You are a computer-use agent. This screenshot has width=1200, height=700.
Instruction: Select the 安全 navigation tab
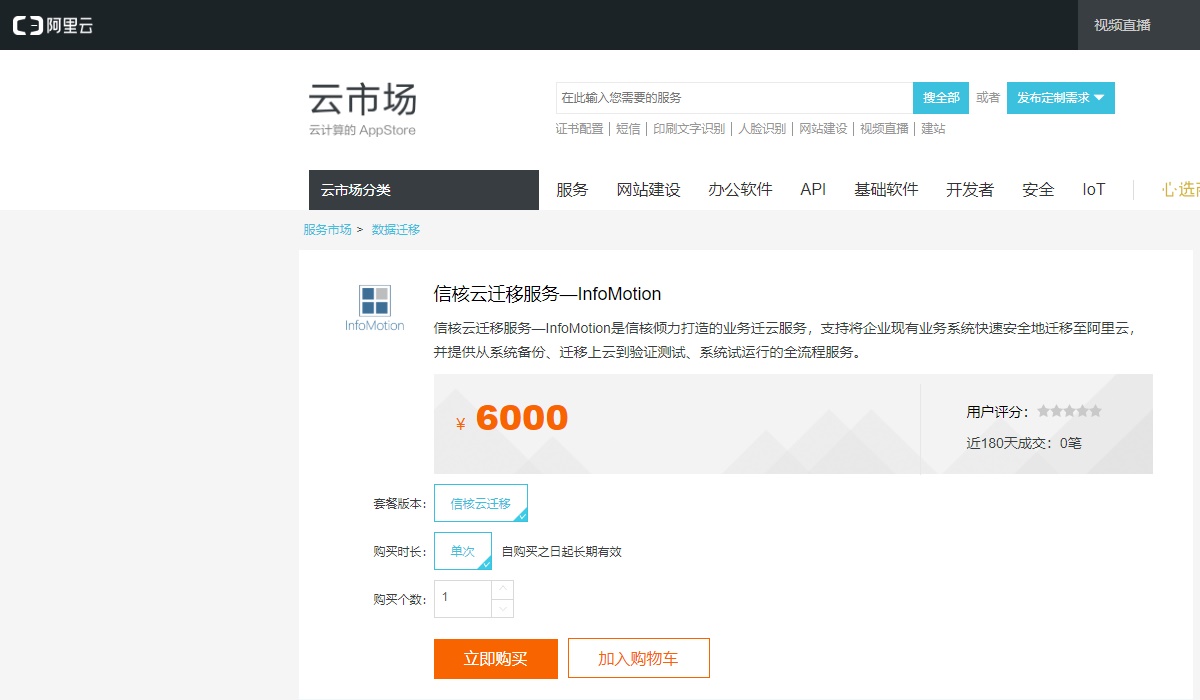tap(1038, 190)
